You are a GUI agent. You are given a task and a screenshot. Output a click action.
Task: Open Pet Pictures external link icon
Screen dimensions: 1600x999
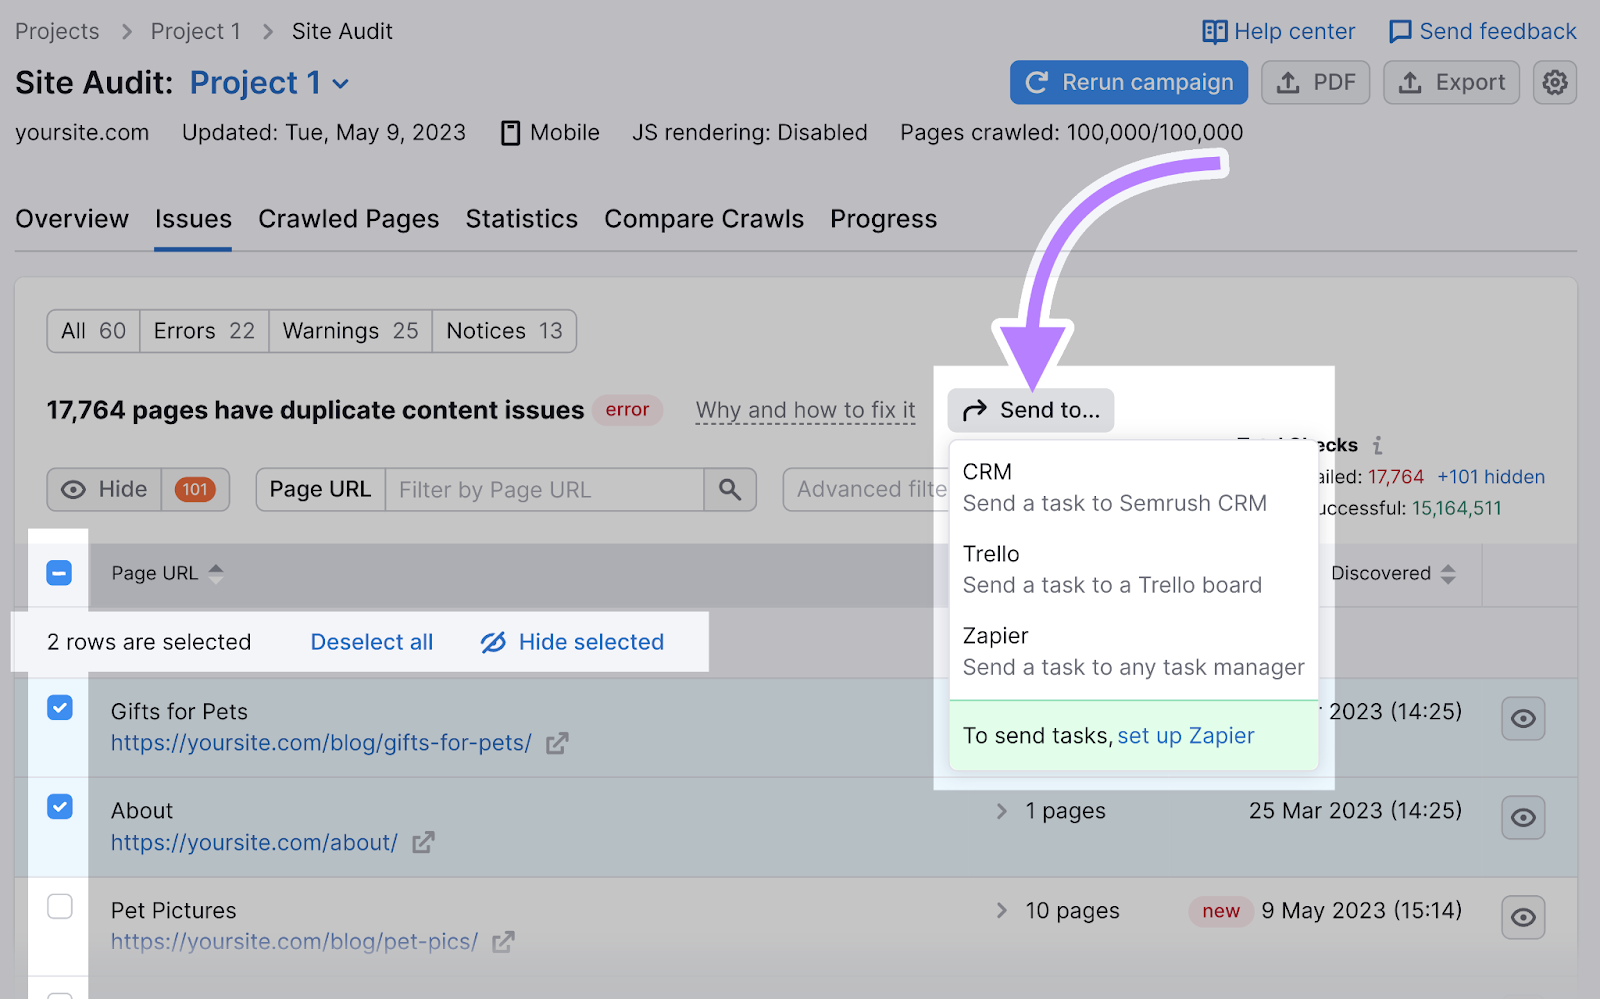tap(503, 942)
